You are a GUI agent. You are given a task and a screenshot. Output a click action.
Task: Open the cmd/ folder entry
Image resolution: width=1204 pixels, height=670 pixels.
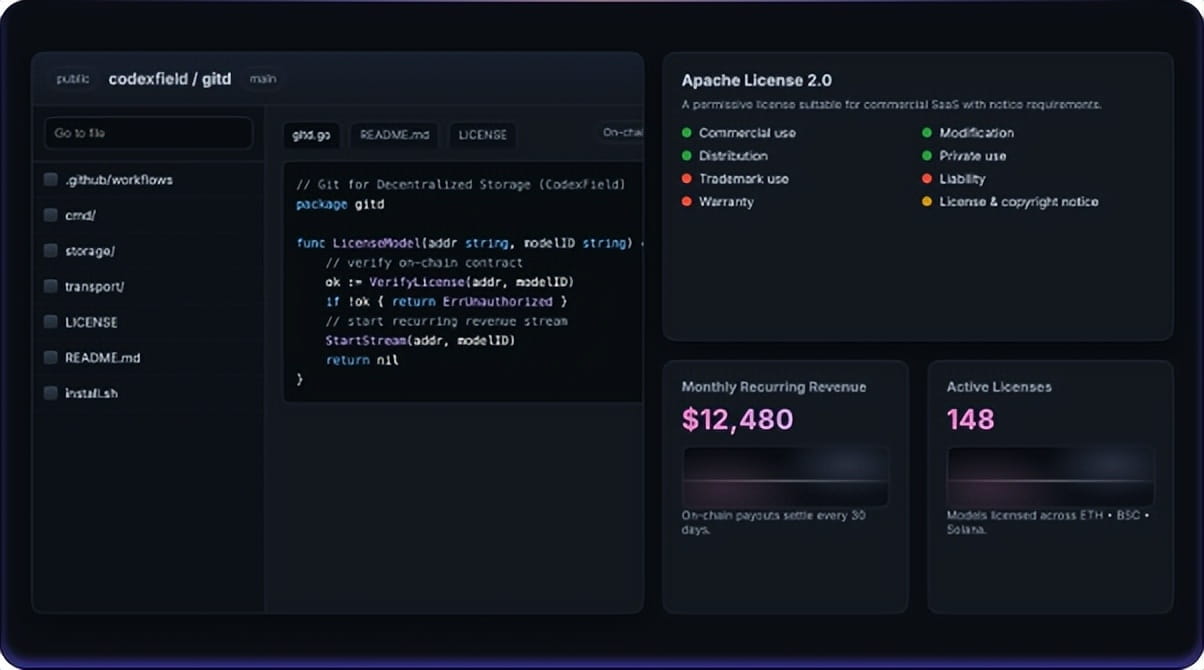(80, 215)
